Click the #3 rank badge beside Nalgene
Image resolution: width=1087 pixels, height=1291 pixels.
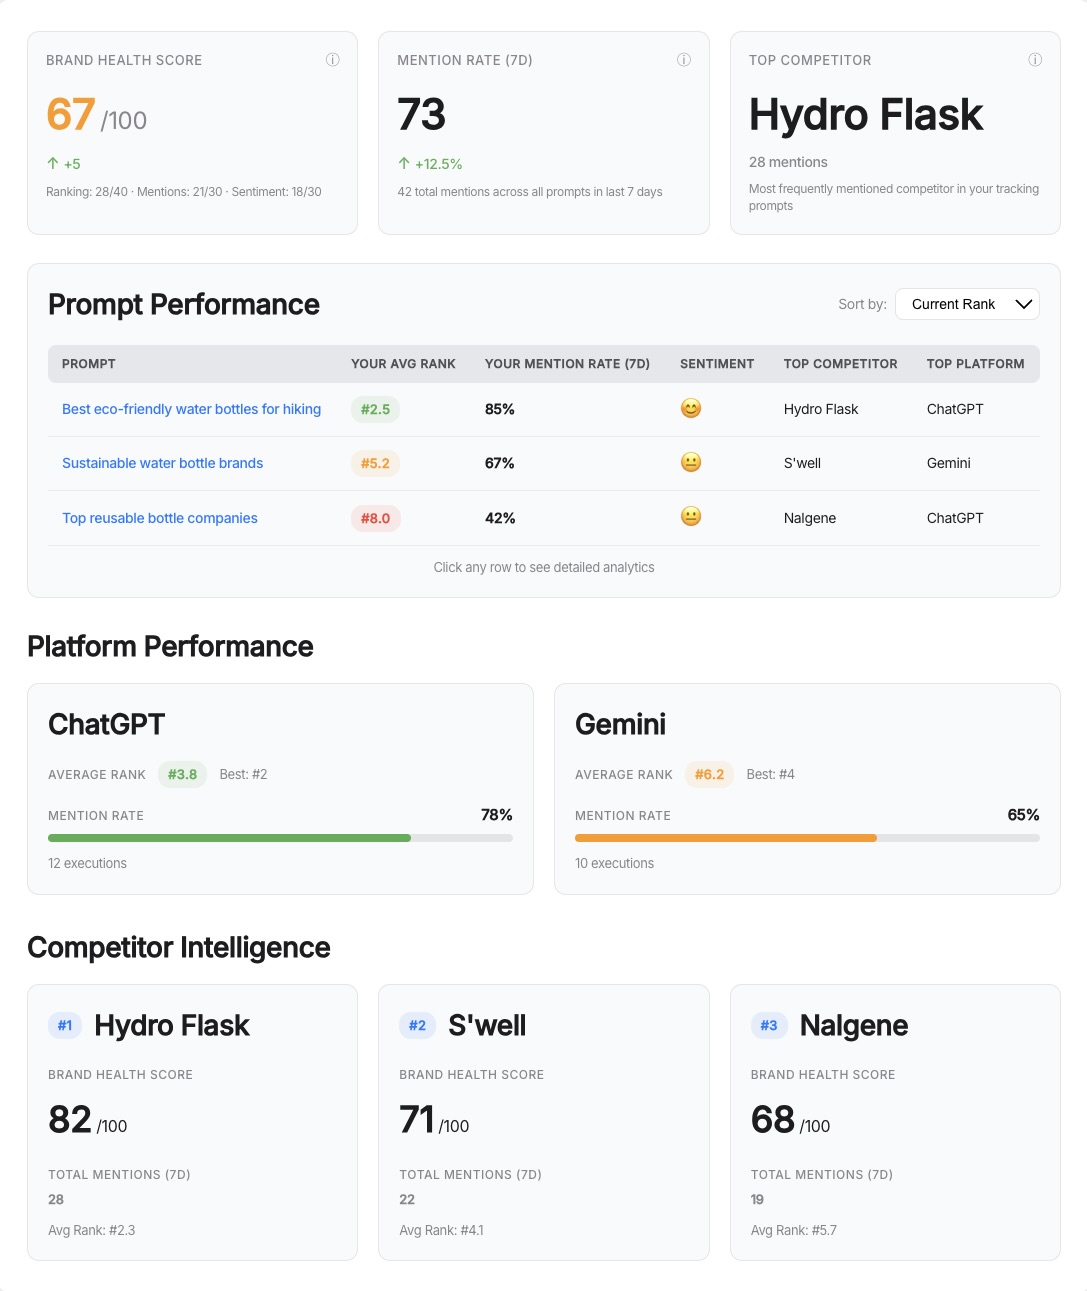767,1025
